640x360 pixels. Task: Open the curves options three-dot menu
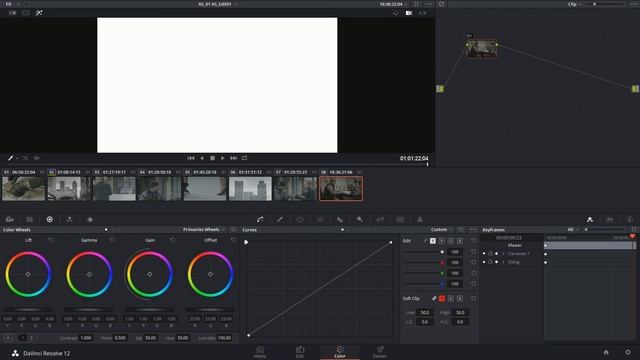coord(473,230)
